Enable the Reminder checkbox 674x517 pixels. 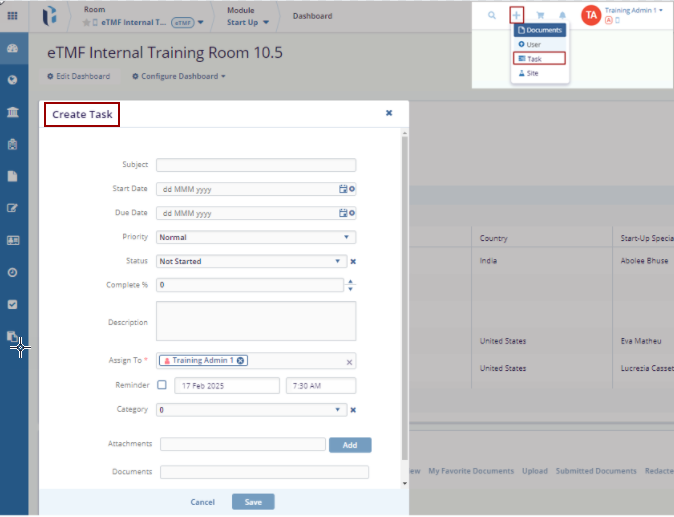point(162,385)
